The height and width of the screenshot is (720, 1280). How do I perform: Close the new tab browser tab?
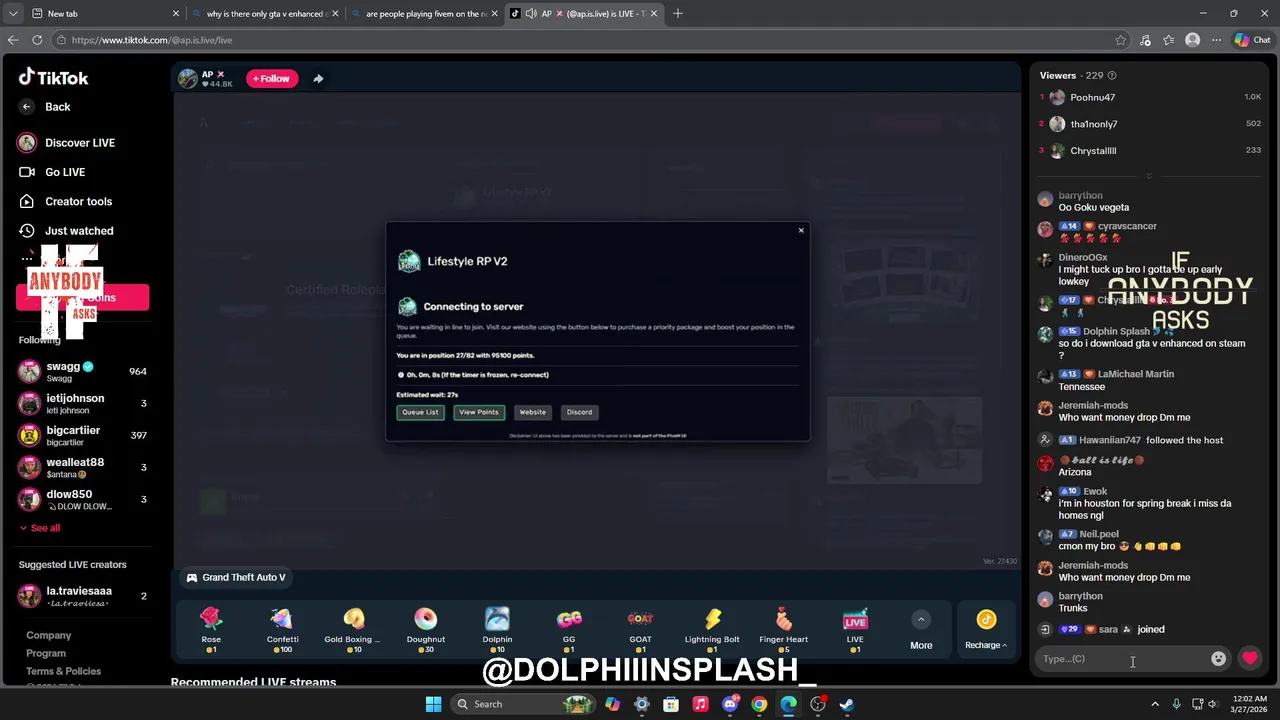click(x=176, y=14)
